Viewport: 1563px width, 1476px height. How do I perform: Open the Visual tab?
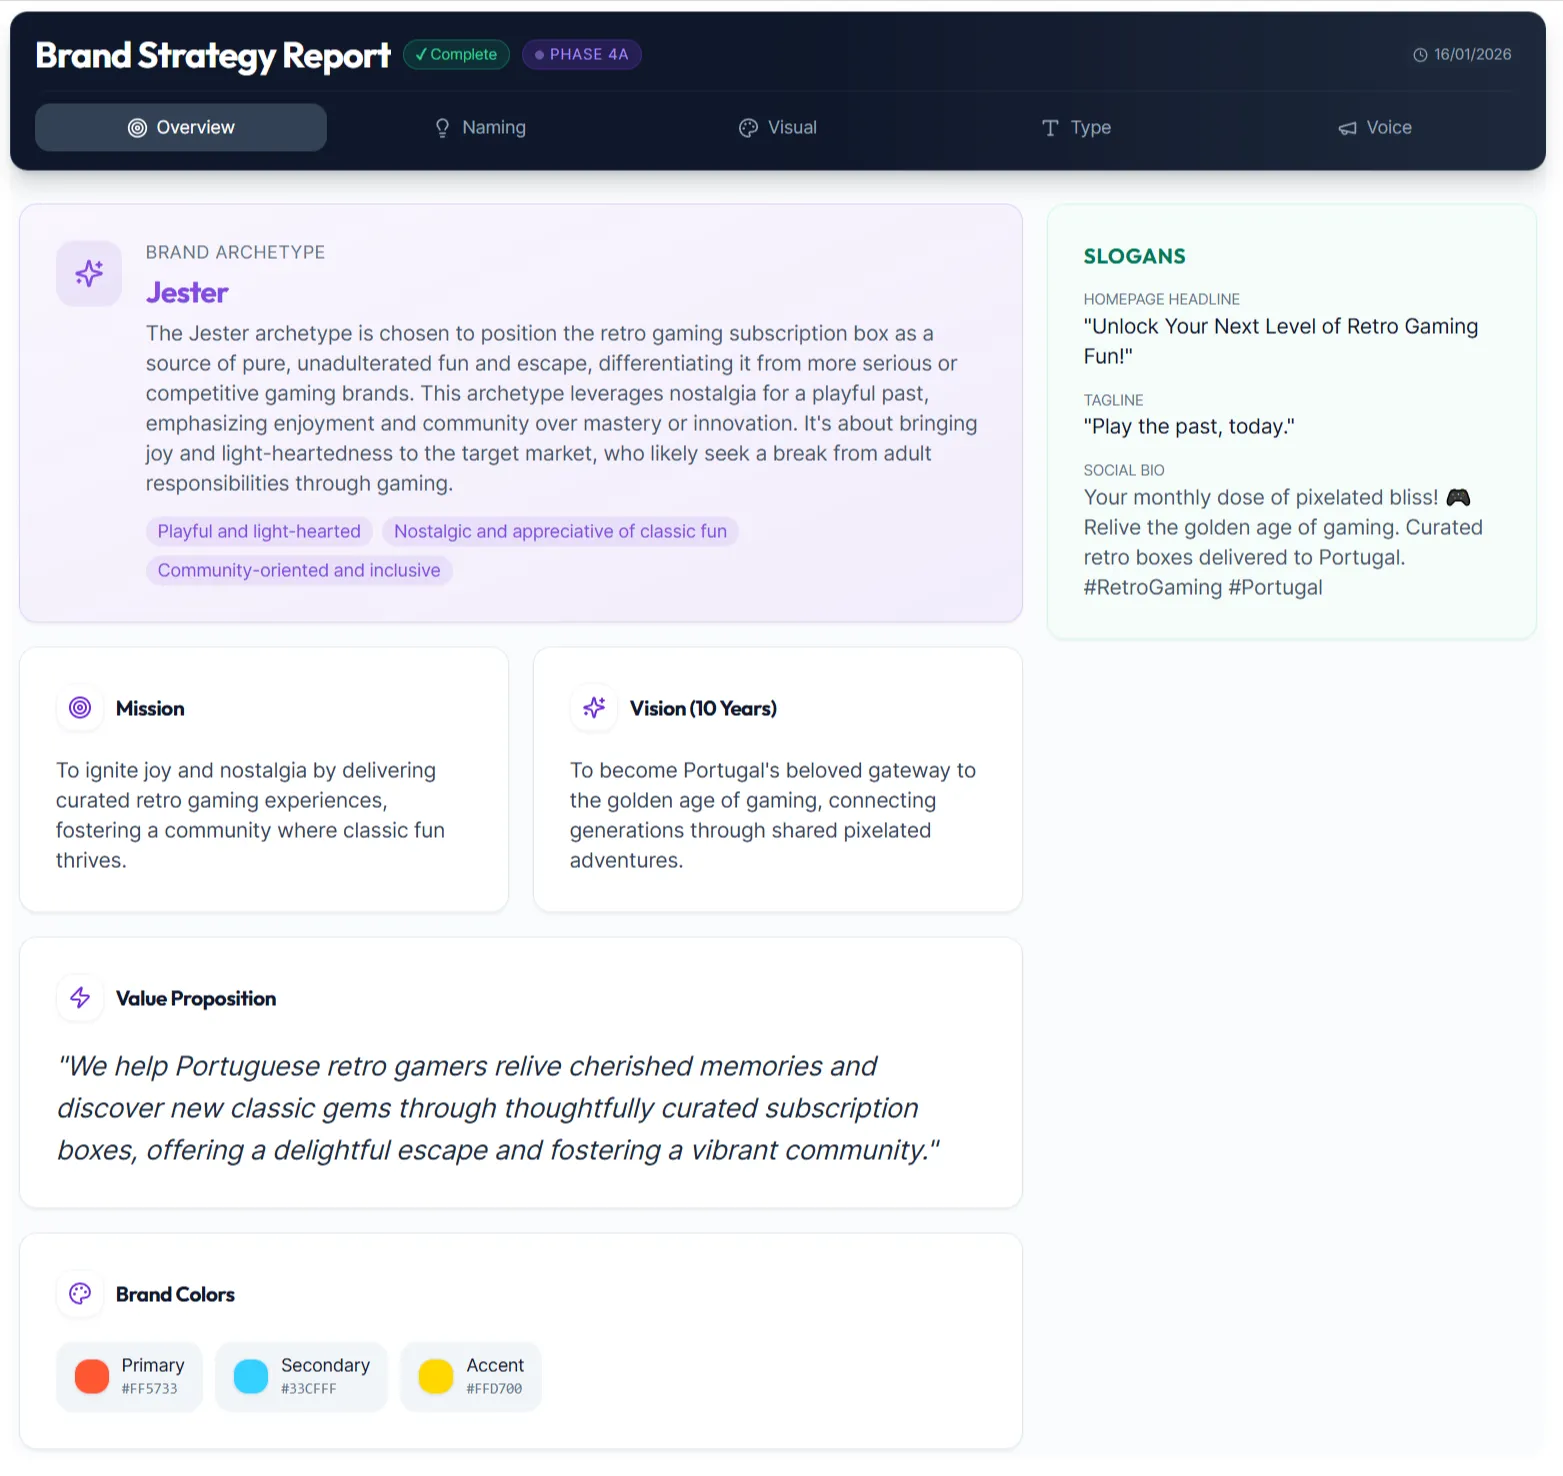(778, 127)
